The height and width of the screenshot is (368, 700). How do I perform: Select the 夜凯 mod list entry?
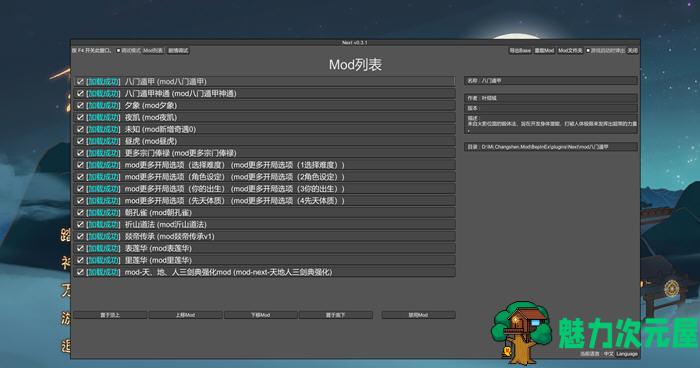tap(264, 117)
